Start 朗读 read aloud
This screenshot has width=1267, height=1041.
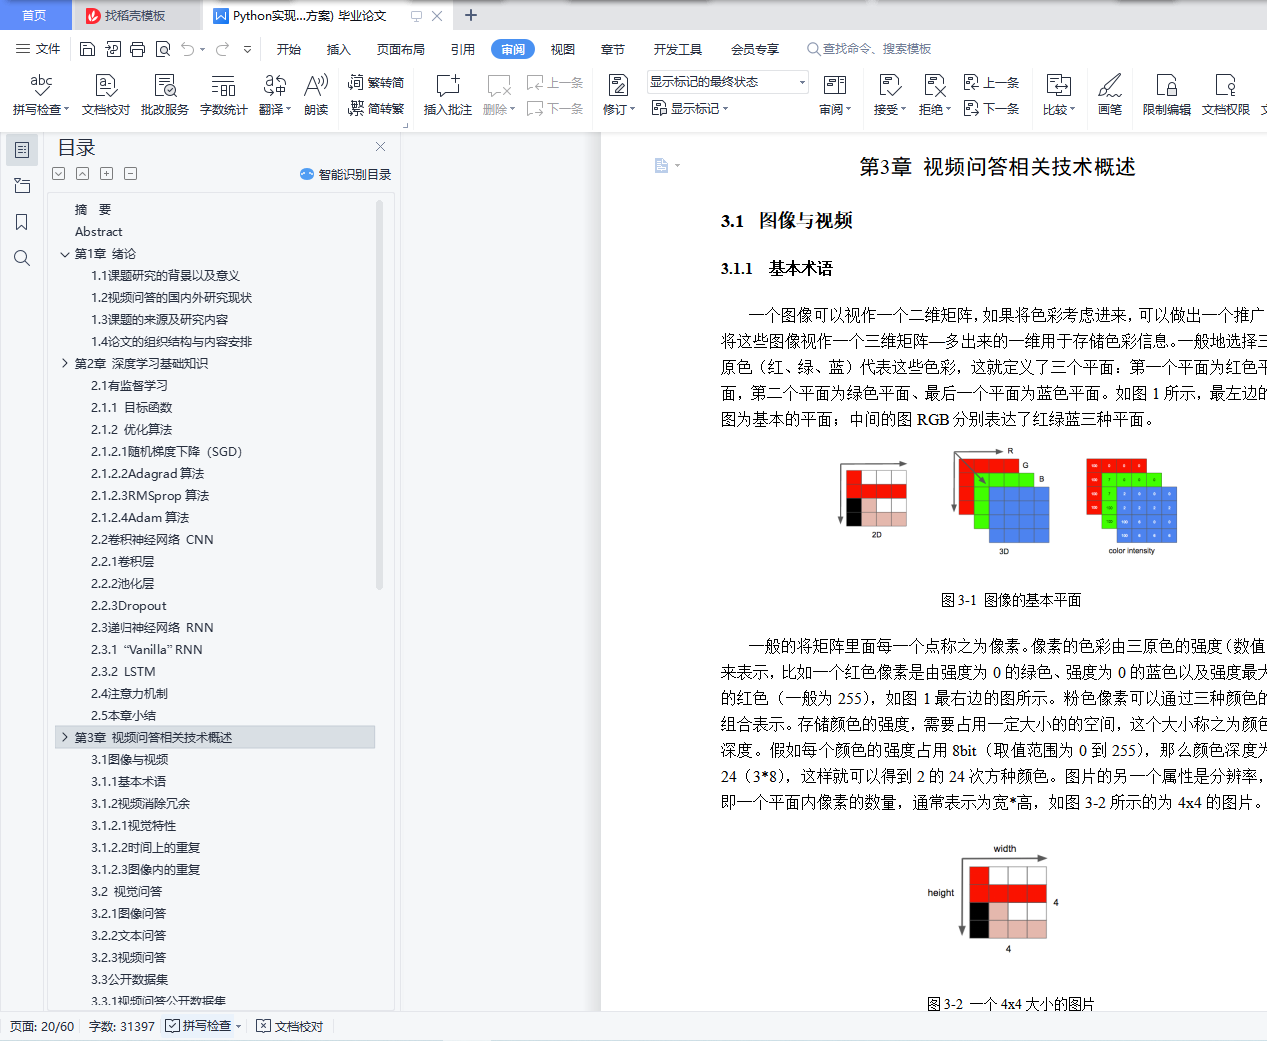pyautogui.click(x=316, y=95)
